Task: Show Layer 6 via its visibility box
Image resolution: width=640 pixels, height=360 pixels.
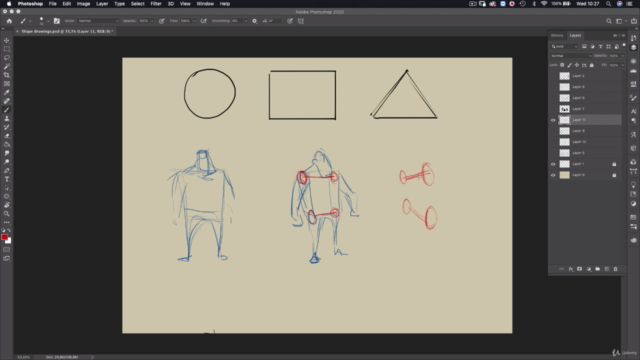Action: coord(553,98)
